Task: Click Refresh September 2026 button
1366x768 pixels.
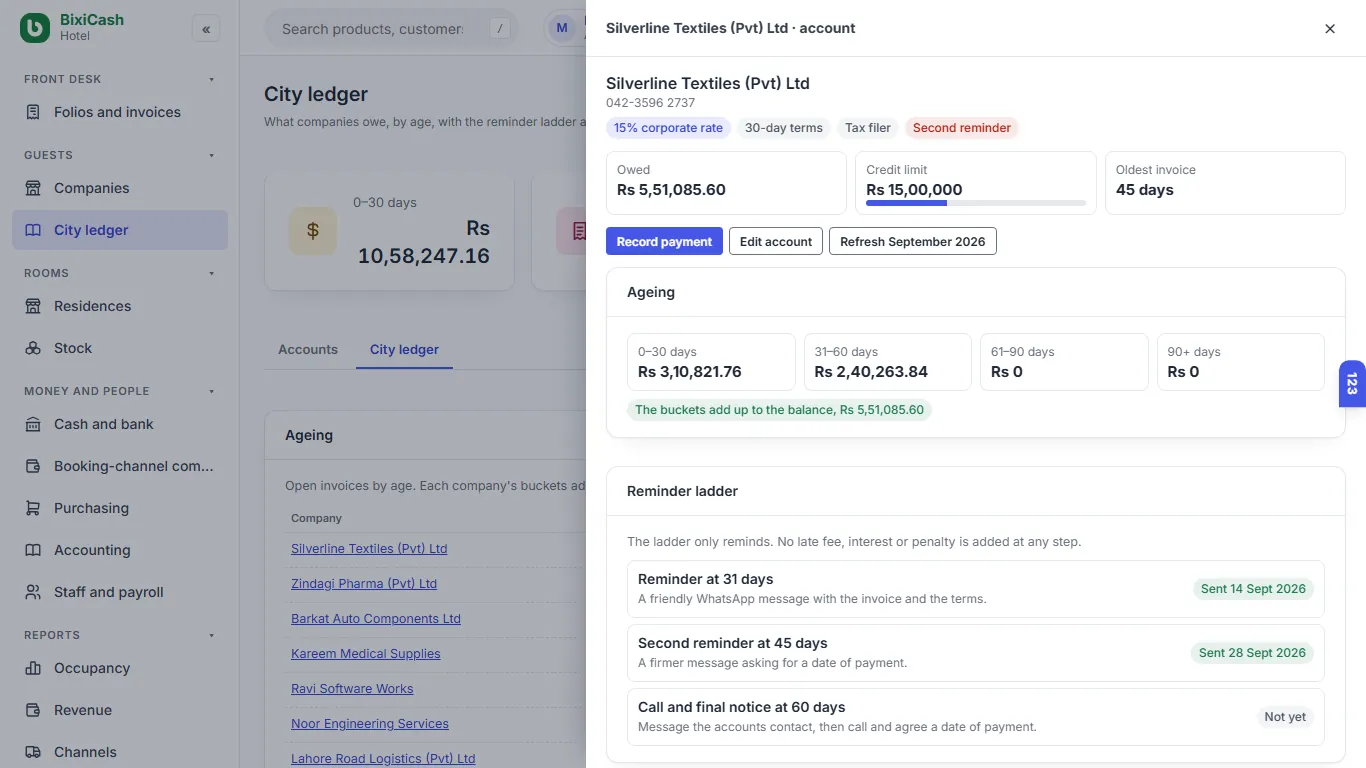Action: (913, 241)
